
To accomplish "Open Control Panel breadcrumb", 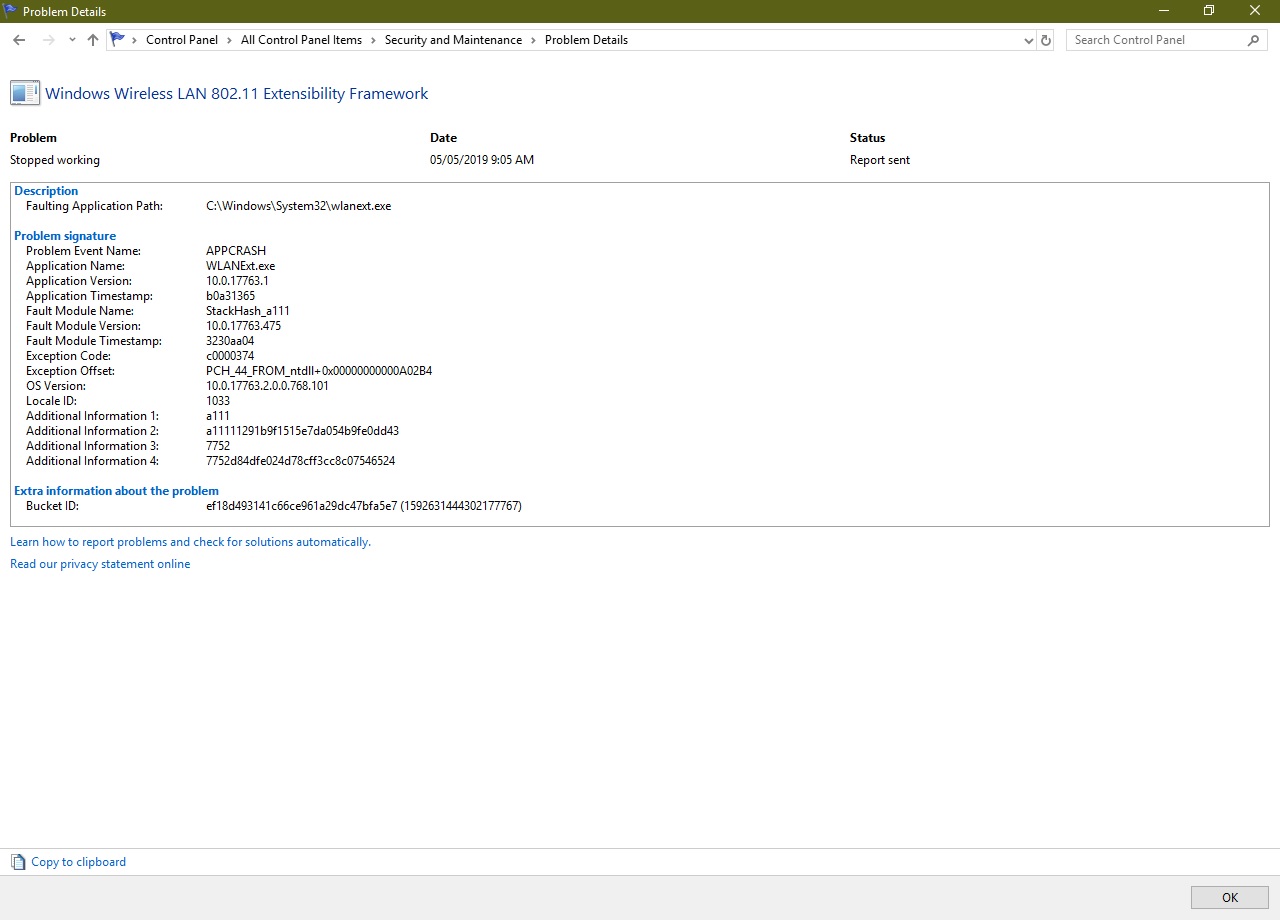I will click(x=182, y=40).
